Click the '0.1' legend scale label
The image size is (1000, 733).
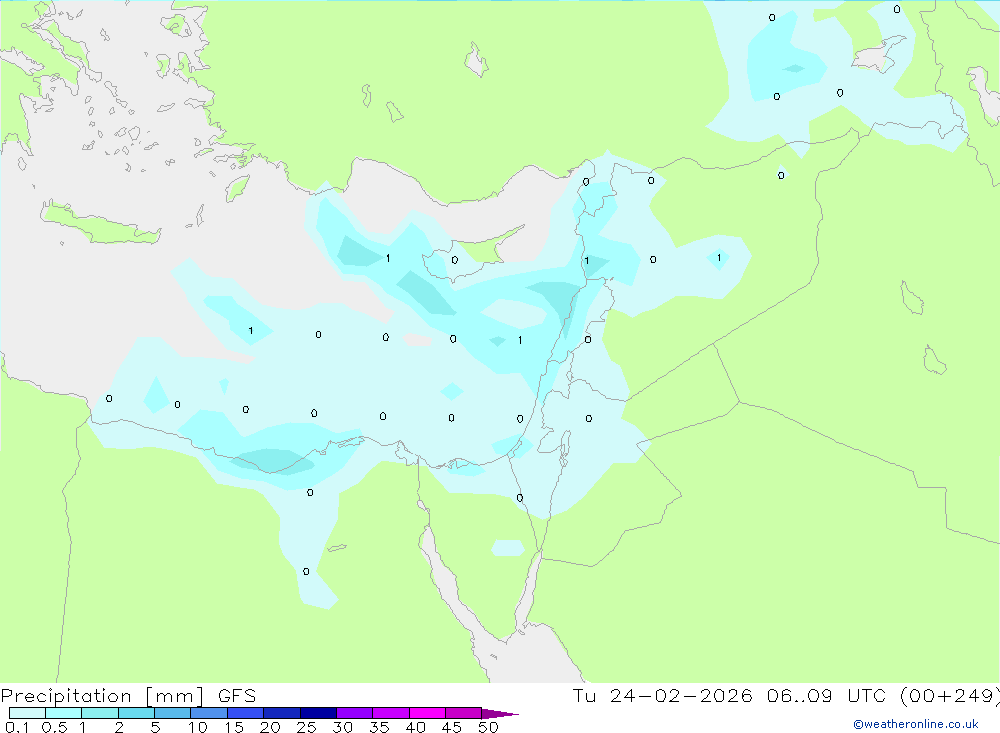(x=17, y=727)
